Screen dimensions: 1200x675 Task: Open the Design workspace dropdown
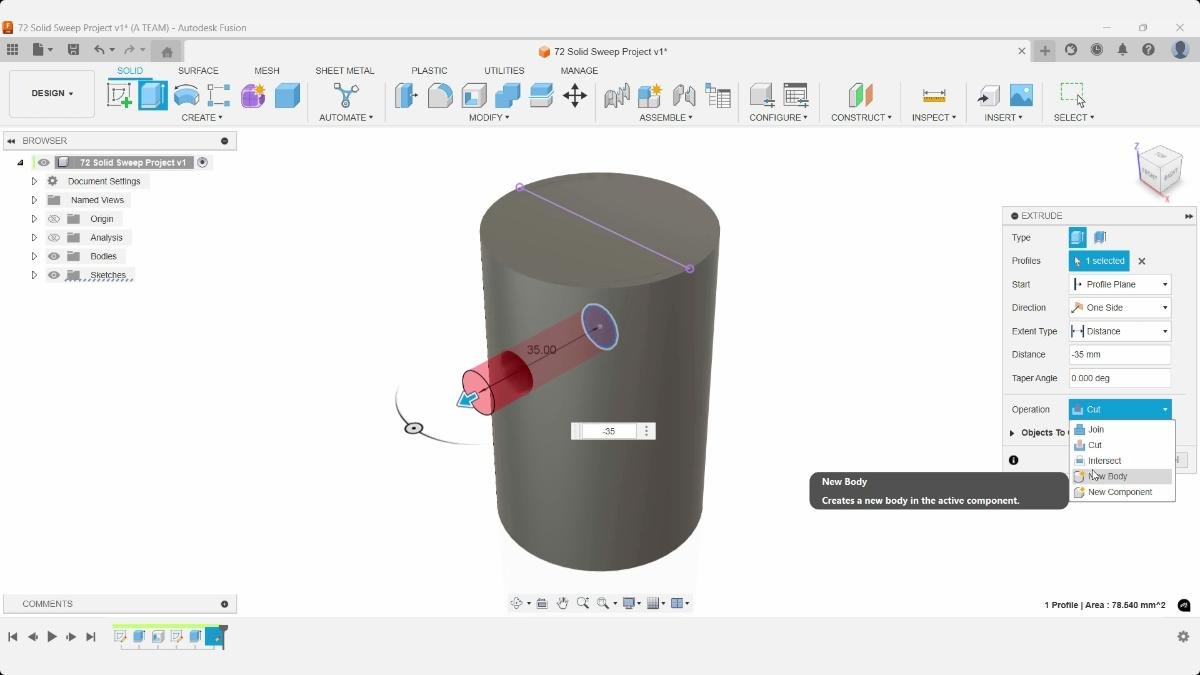[x=52, y=94]
